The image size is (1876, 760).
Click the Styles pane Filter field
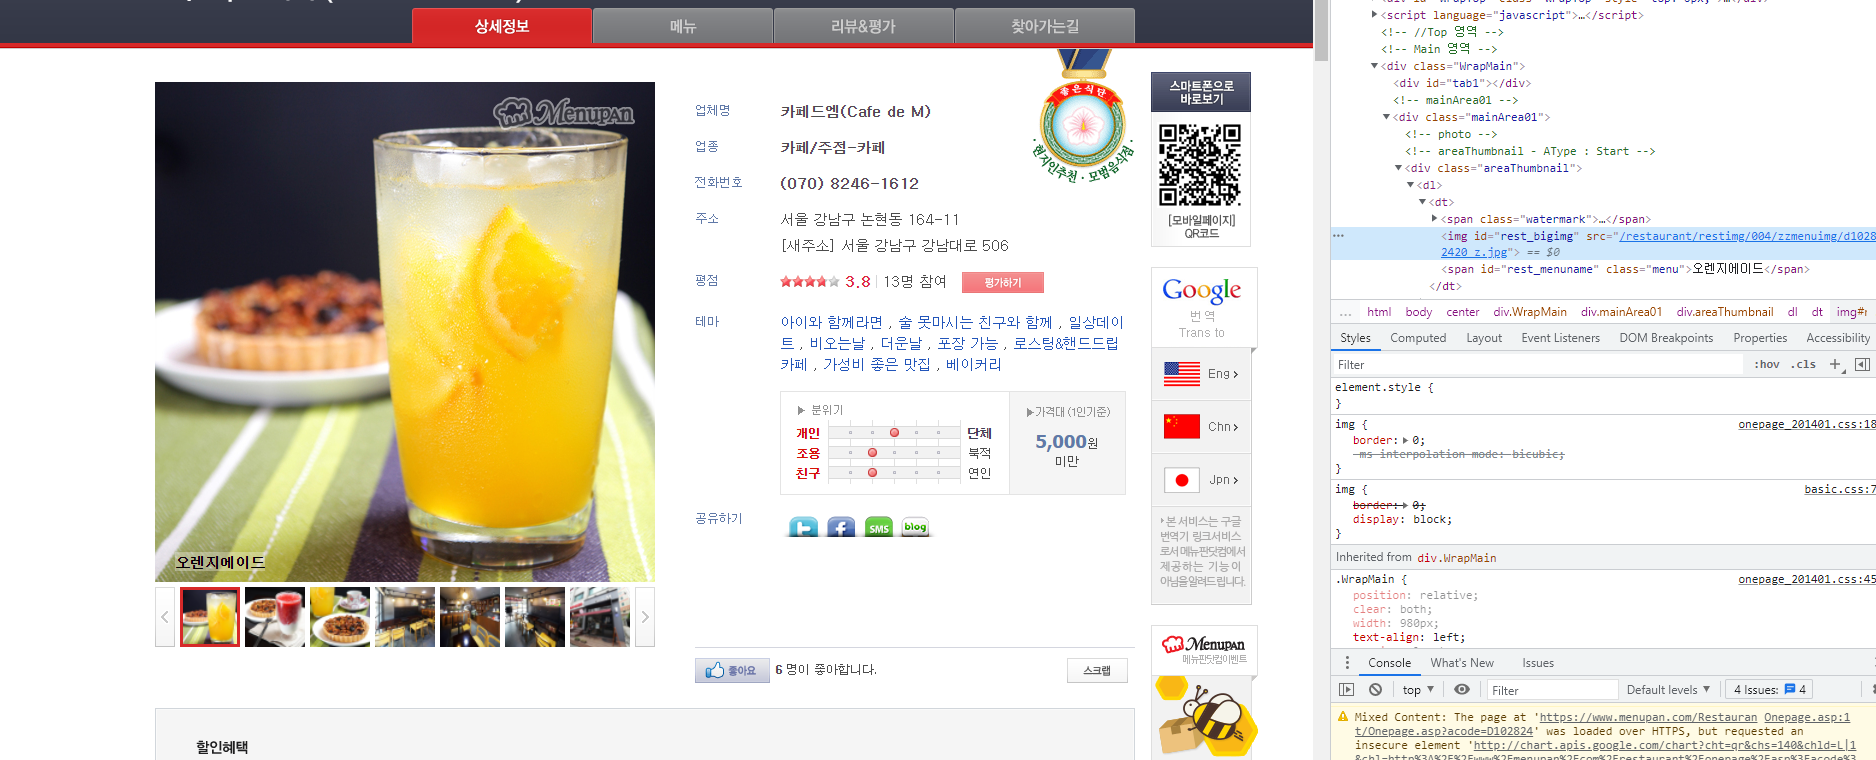[1540, 365]
